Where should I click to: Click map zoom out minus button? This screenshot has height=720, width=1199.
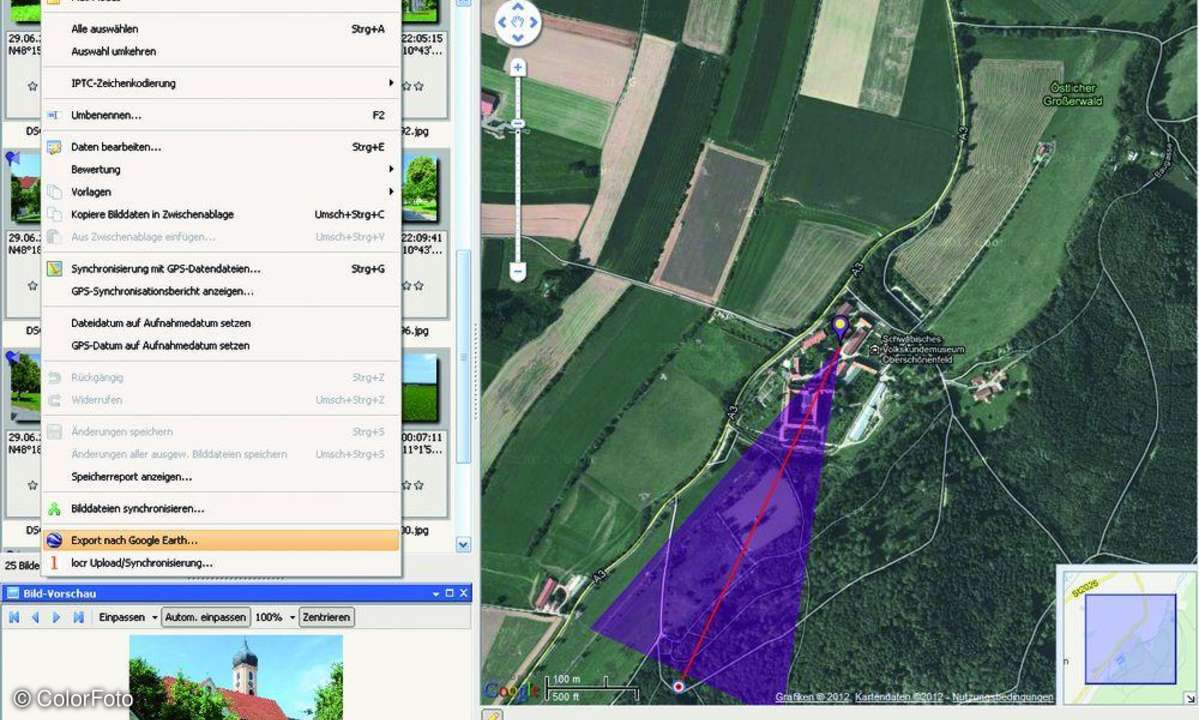coord(518,271)
